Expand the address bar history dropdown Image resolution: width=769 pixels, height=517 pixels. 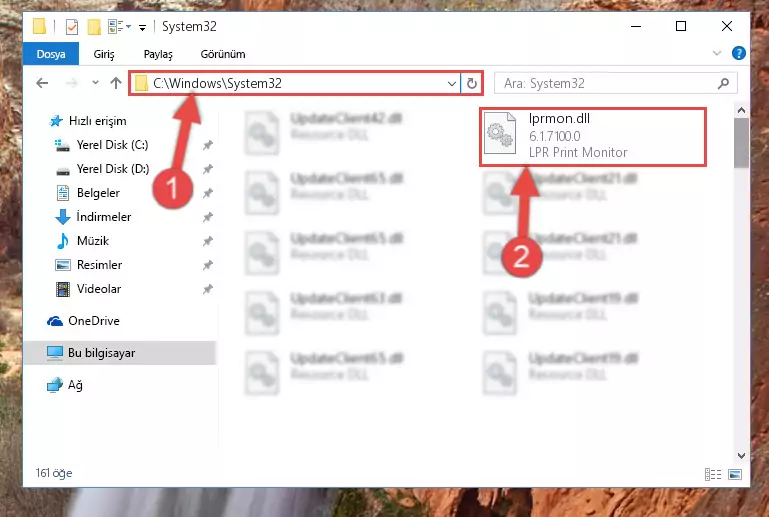[452, 83]
